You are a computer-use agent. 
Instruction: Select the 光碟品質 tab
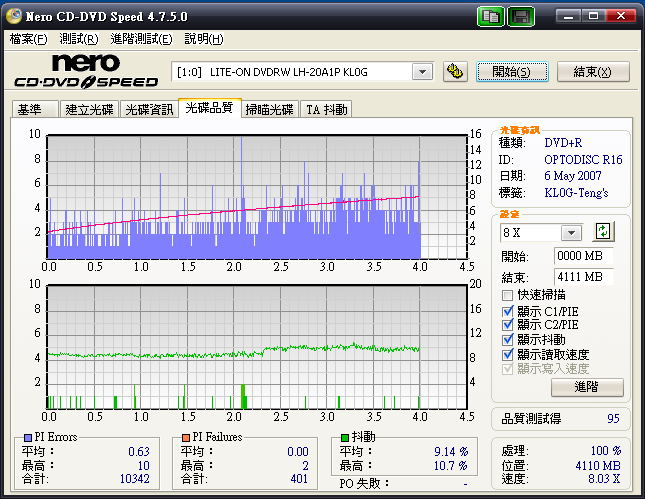click(209, 108)
